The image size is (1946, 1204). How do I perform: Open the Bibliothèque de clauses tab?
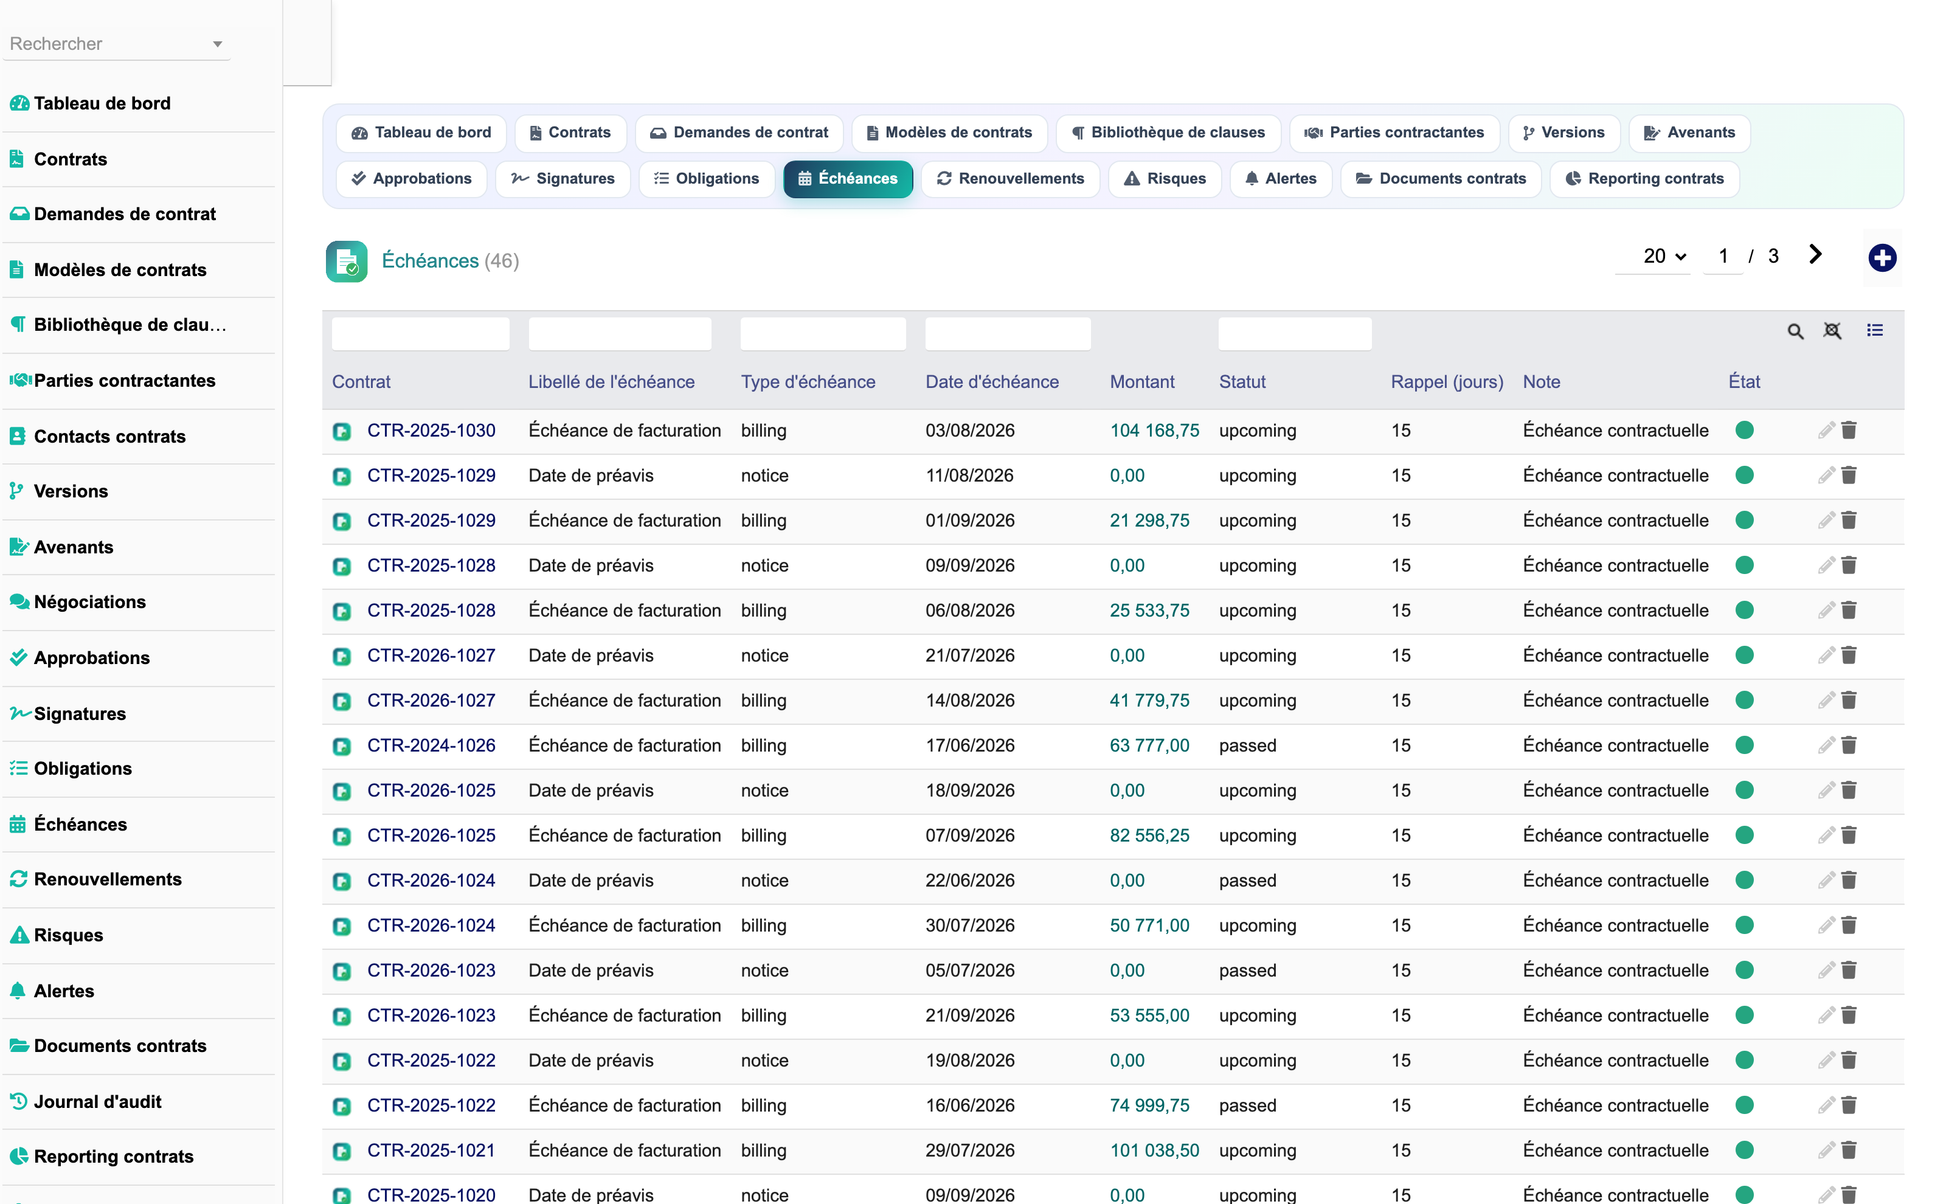tap(1168, 133)
